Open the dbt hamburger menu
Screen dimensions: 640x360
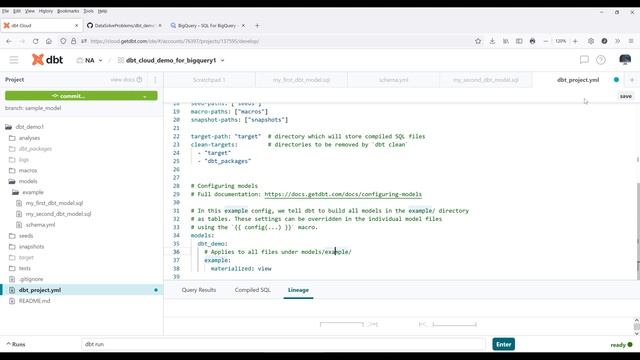[x=14, y=60]
